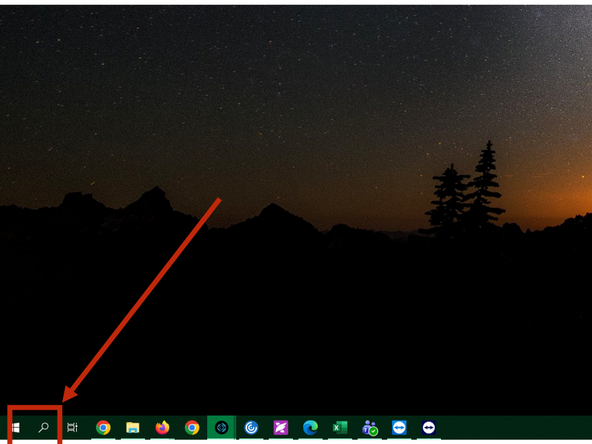Open the dark navy TeamViewer icon
The image size is (592, 444).
[x=429, y=428]
